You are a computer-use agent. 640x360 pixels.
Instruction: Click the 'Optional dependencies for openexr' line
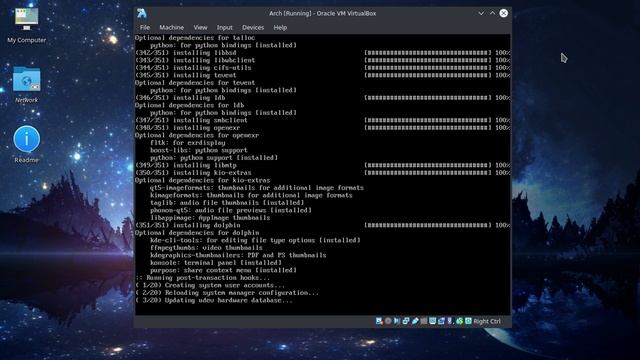tap(197, 135)
